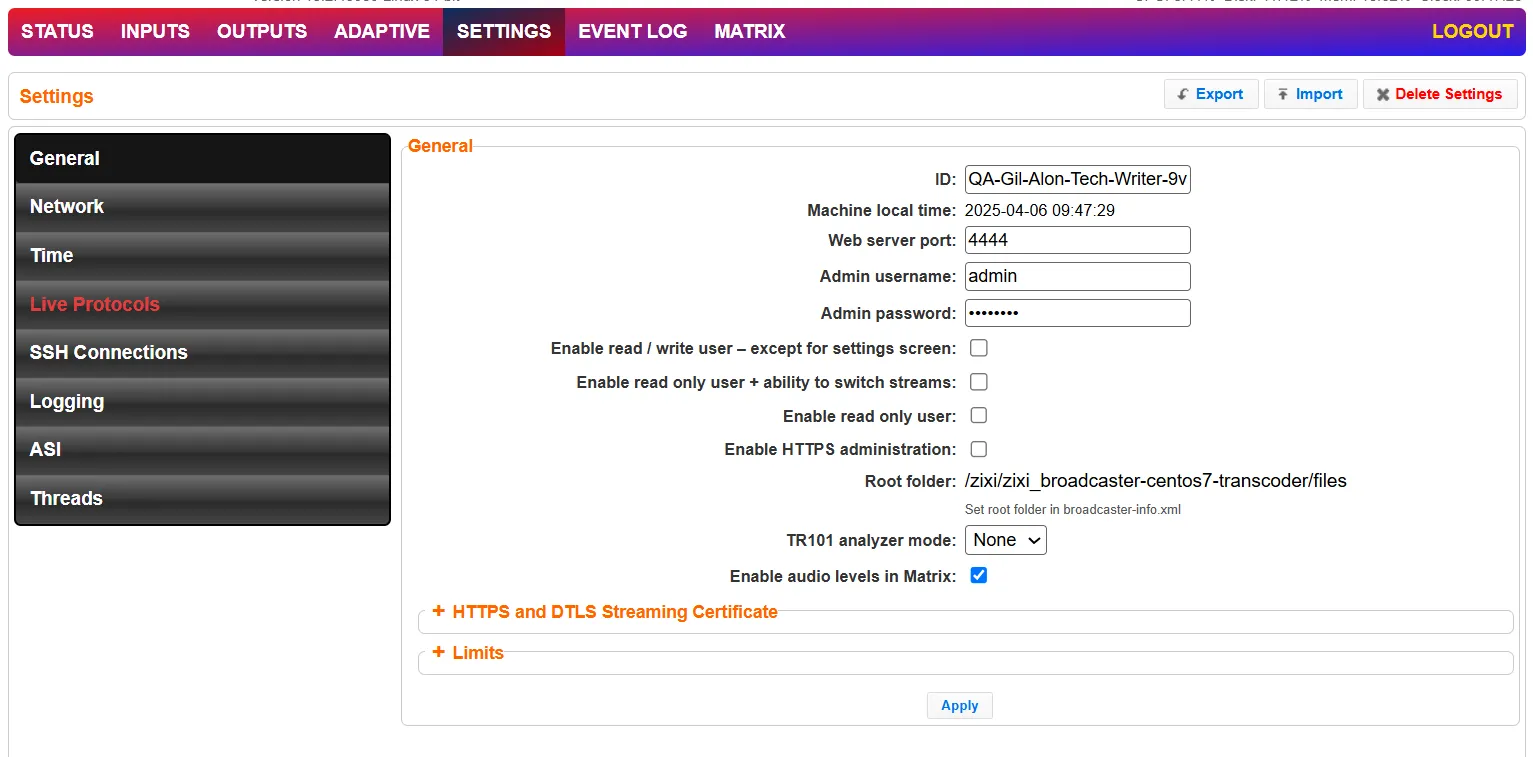Enable read / write user checkbox
Viewport: 1533px width, 757px height.
coord(979,348)
